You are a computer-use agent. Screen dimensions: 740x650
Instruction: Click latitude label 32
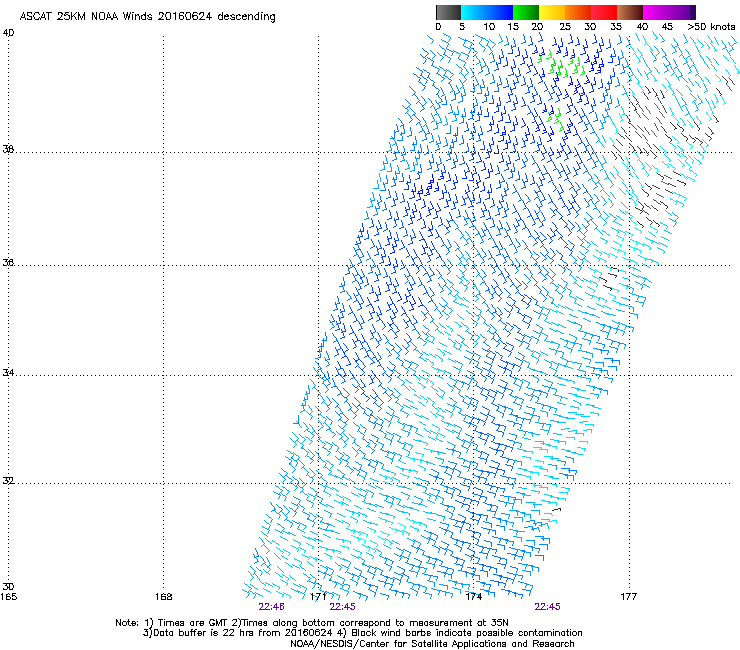(x=8, y=481)
